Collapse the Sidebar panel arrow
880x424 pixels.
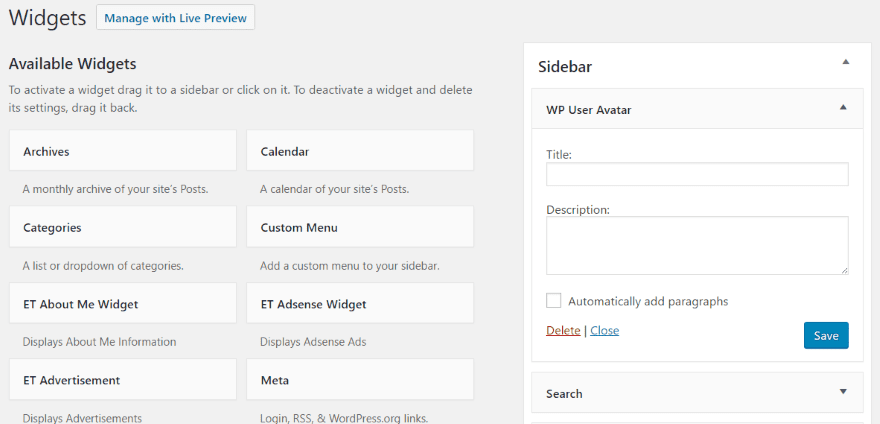coord(845,63)
